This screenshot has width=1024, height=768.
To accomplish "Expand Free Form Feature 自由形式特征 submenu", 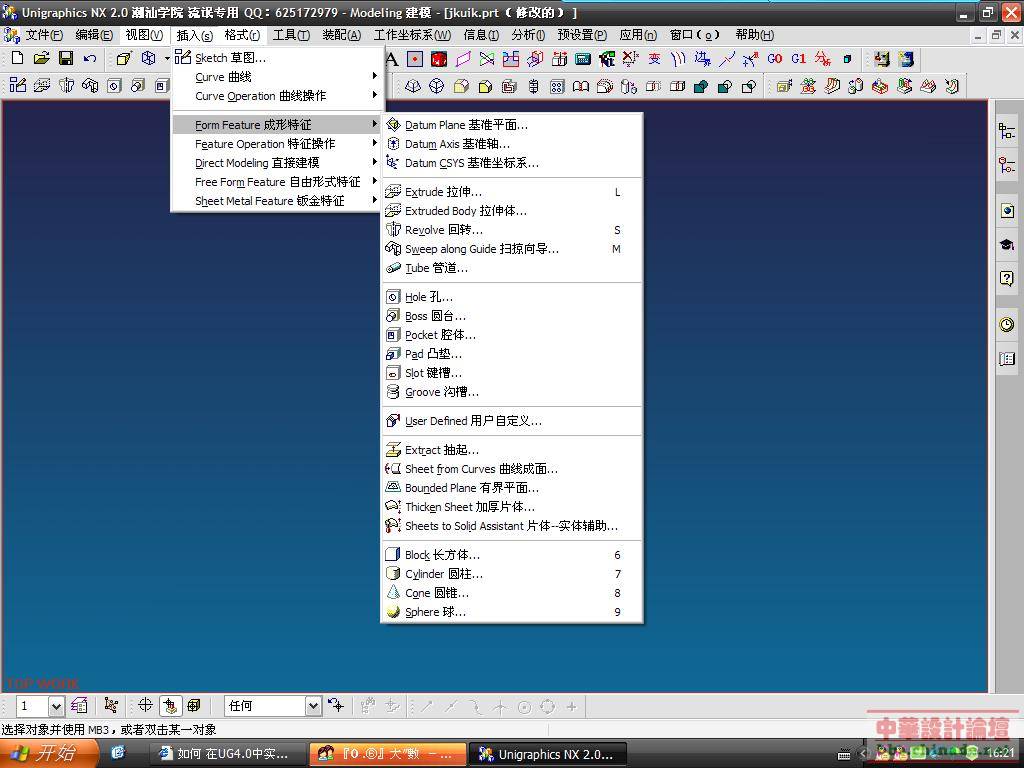I will point(278,182).
